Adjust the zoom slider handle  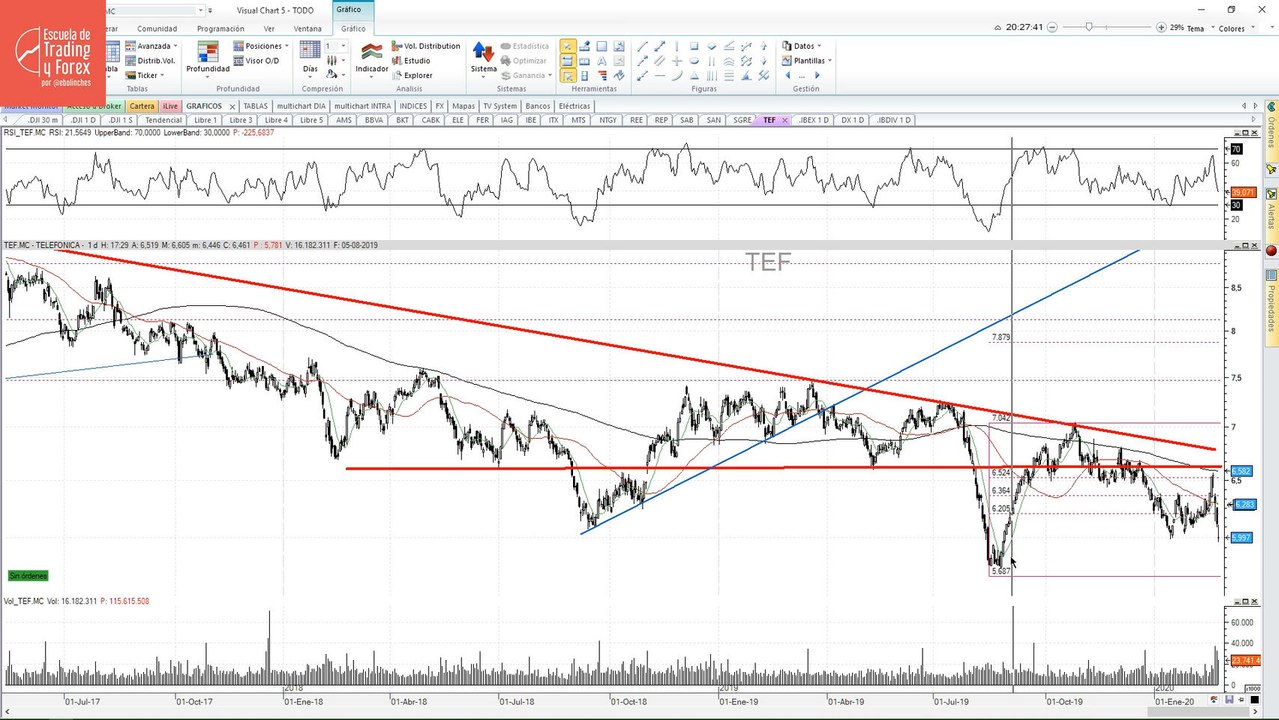1090,27
